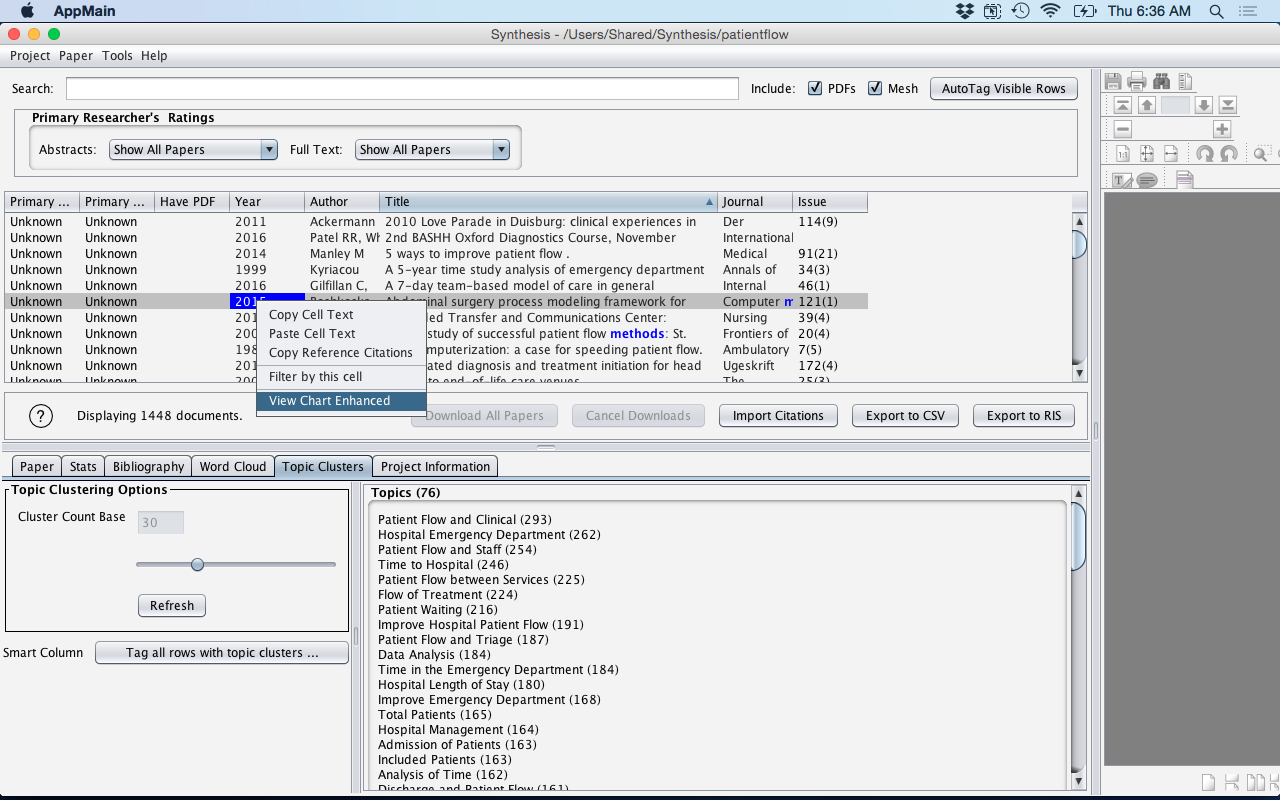
Task: Open Abstracts Show All Papers dropdown
Action: (x=193, y=150)
